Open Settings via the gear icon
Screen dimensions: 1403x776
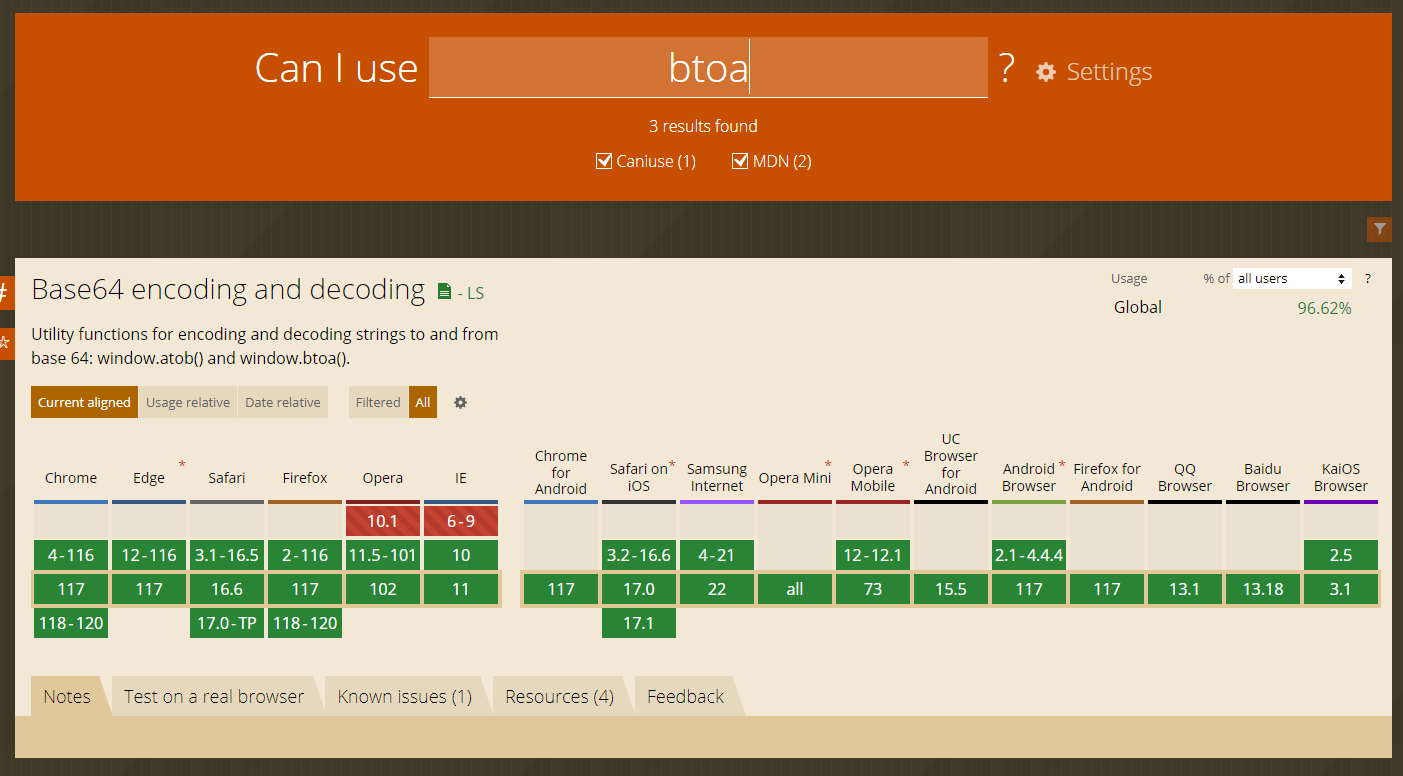pyautogui.click(x=1046, y=72)
